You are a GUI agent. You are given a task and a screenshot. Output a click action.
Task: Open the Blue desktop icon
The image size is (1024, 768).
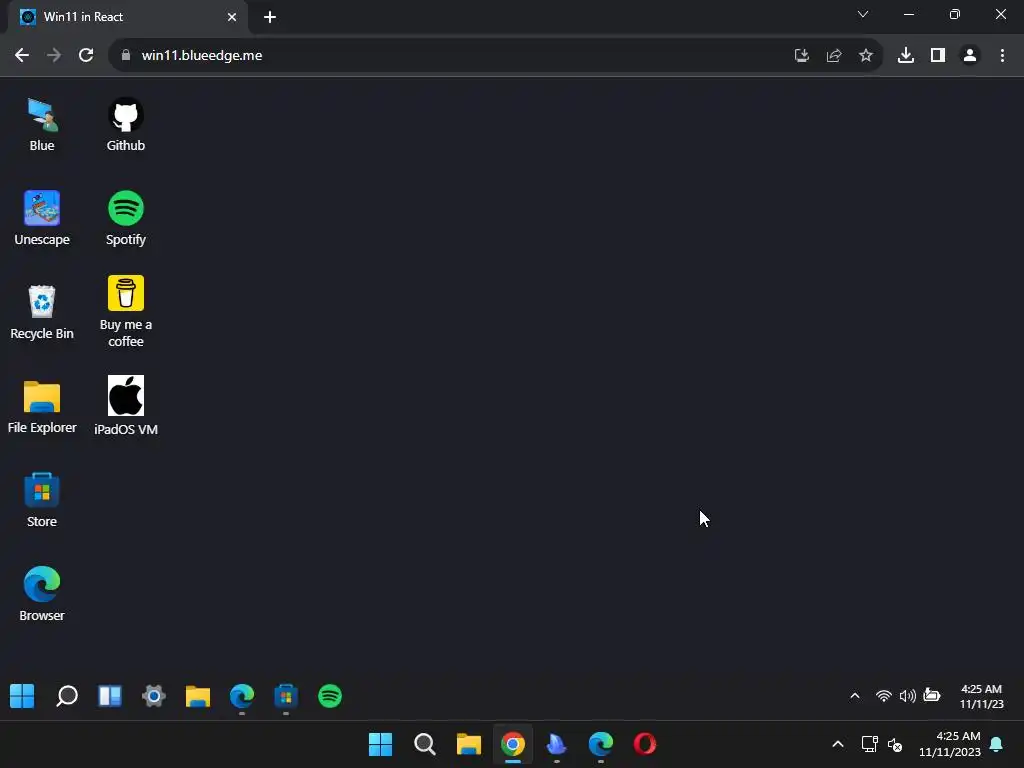coord(42,125)
